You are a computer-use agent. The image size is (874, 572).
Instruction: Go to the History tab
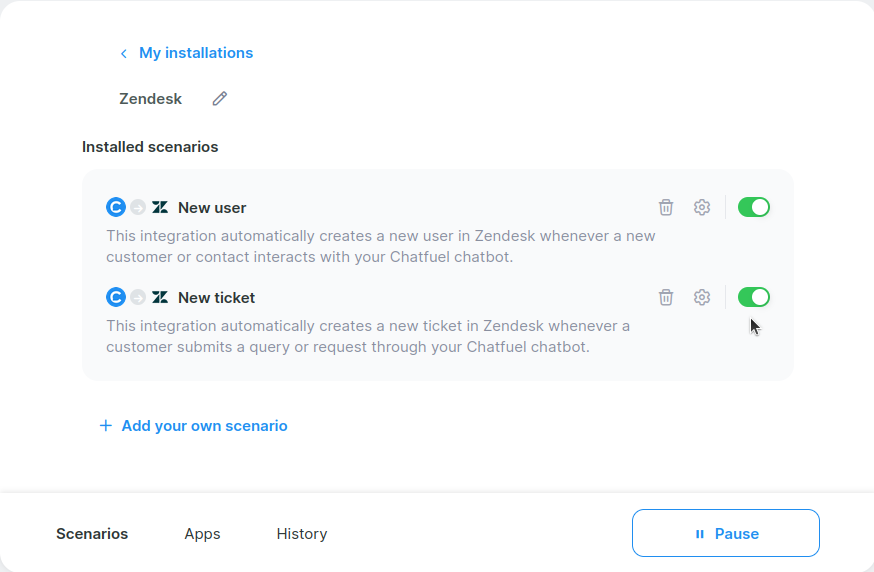click(x=302, y=534)
